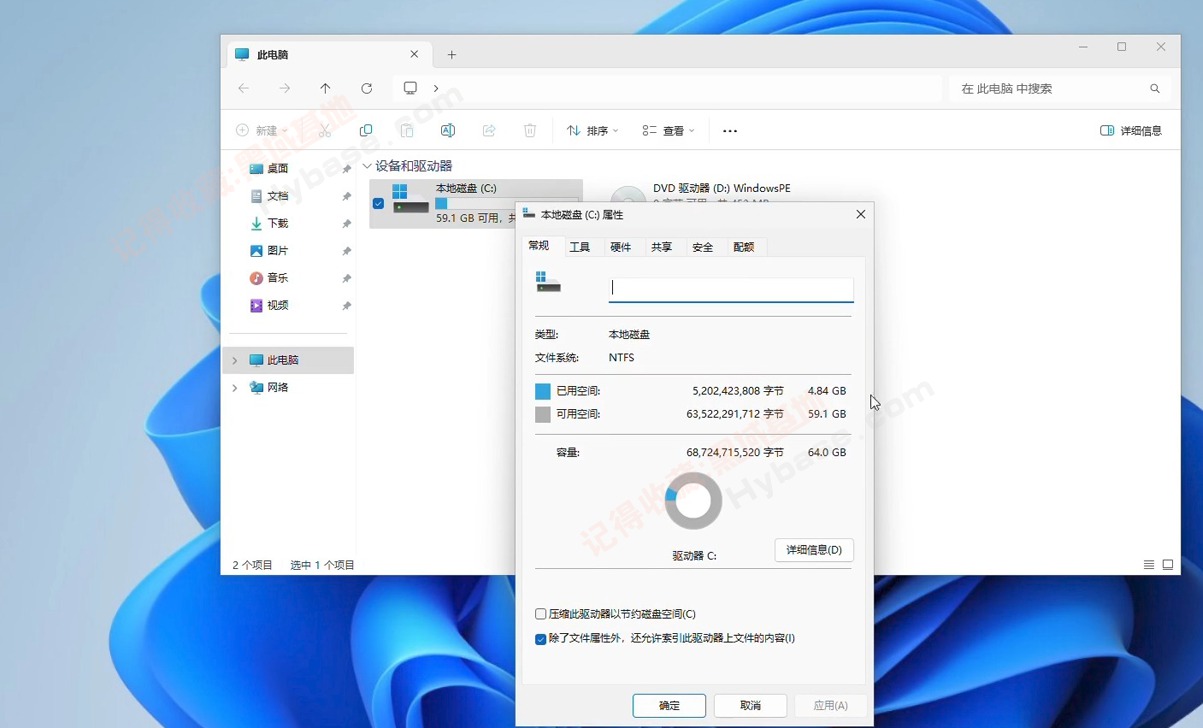
Task: Click the rename icon in toolbar
Action: tap(448, 131)
